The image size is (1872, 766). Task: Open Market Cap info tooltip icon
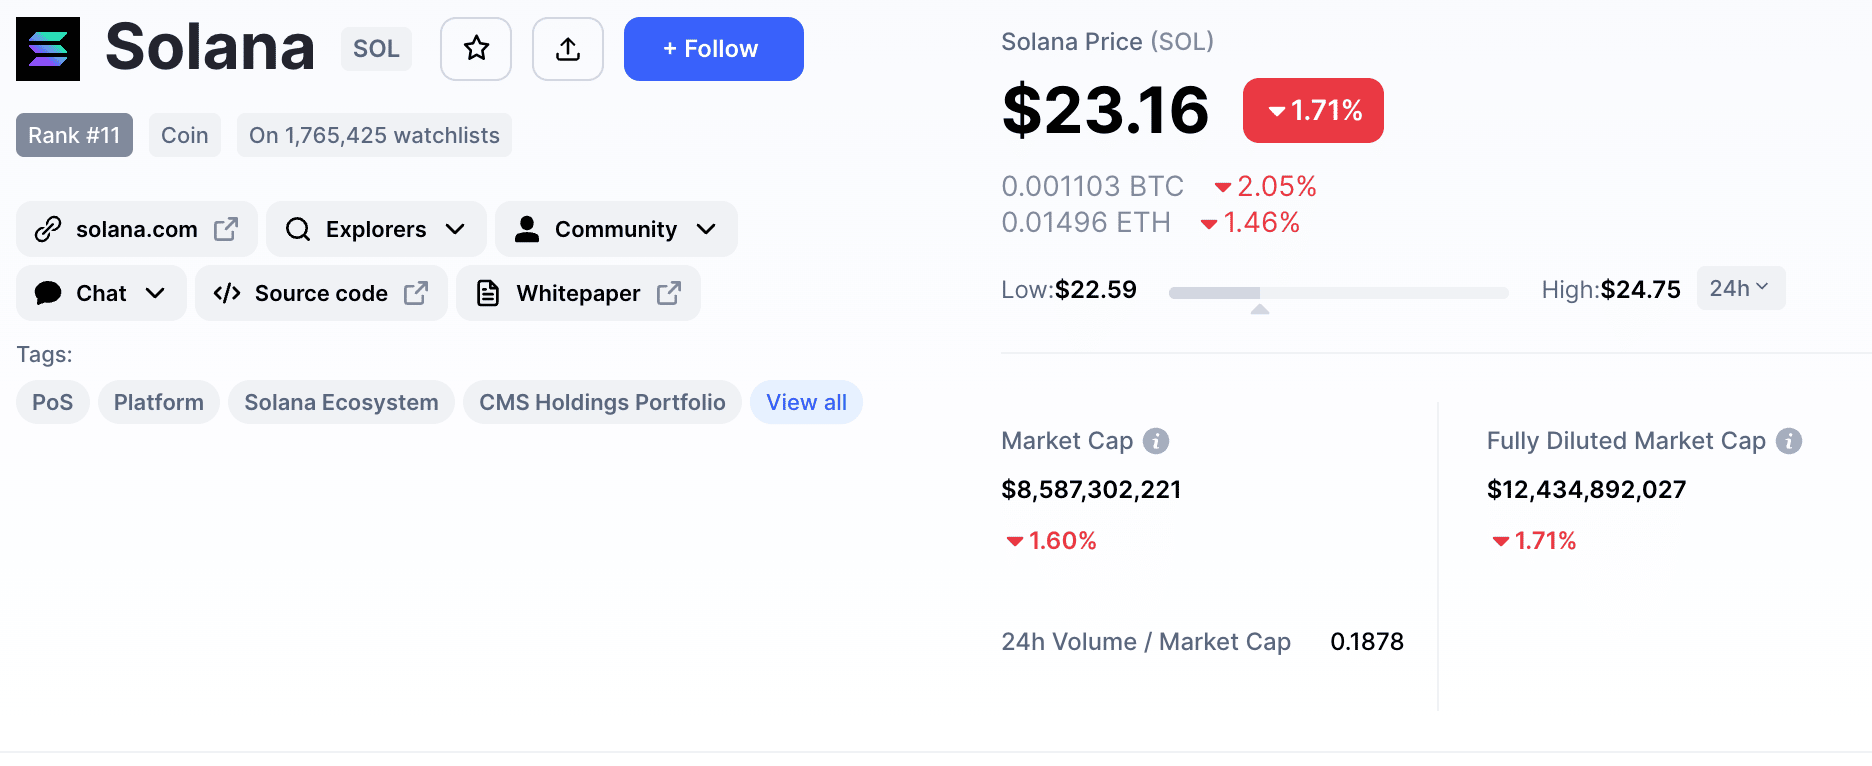[1156, 441]
